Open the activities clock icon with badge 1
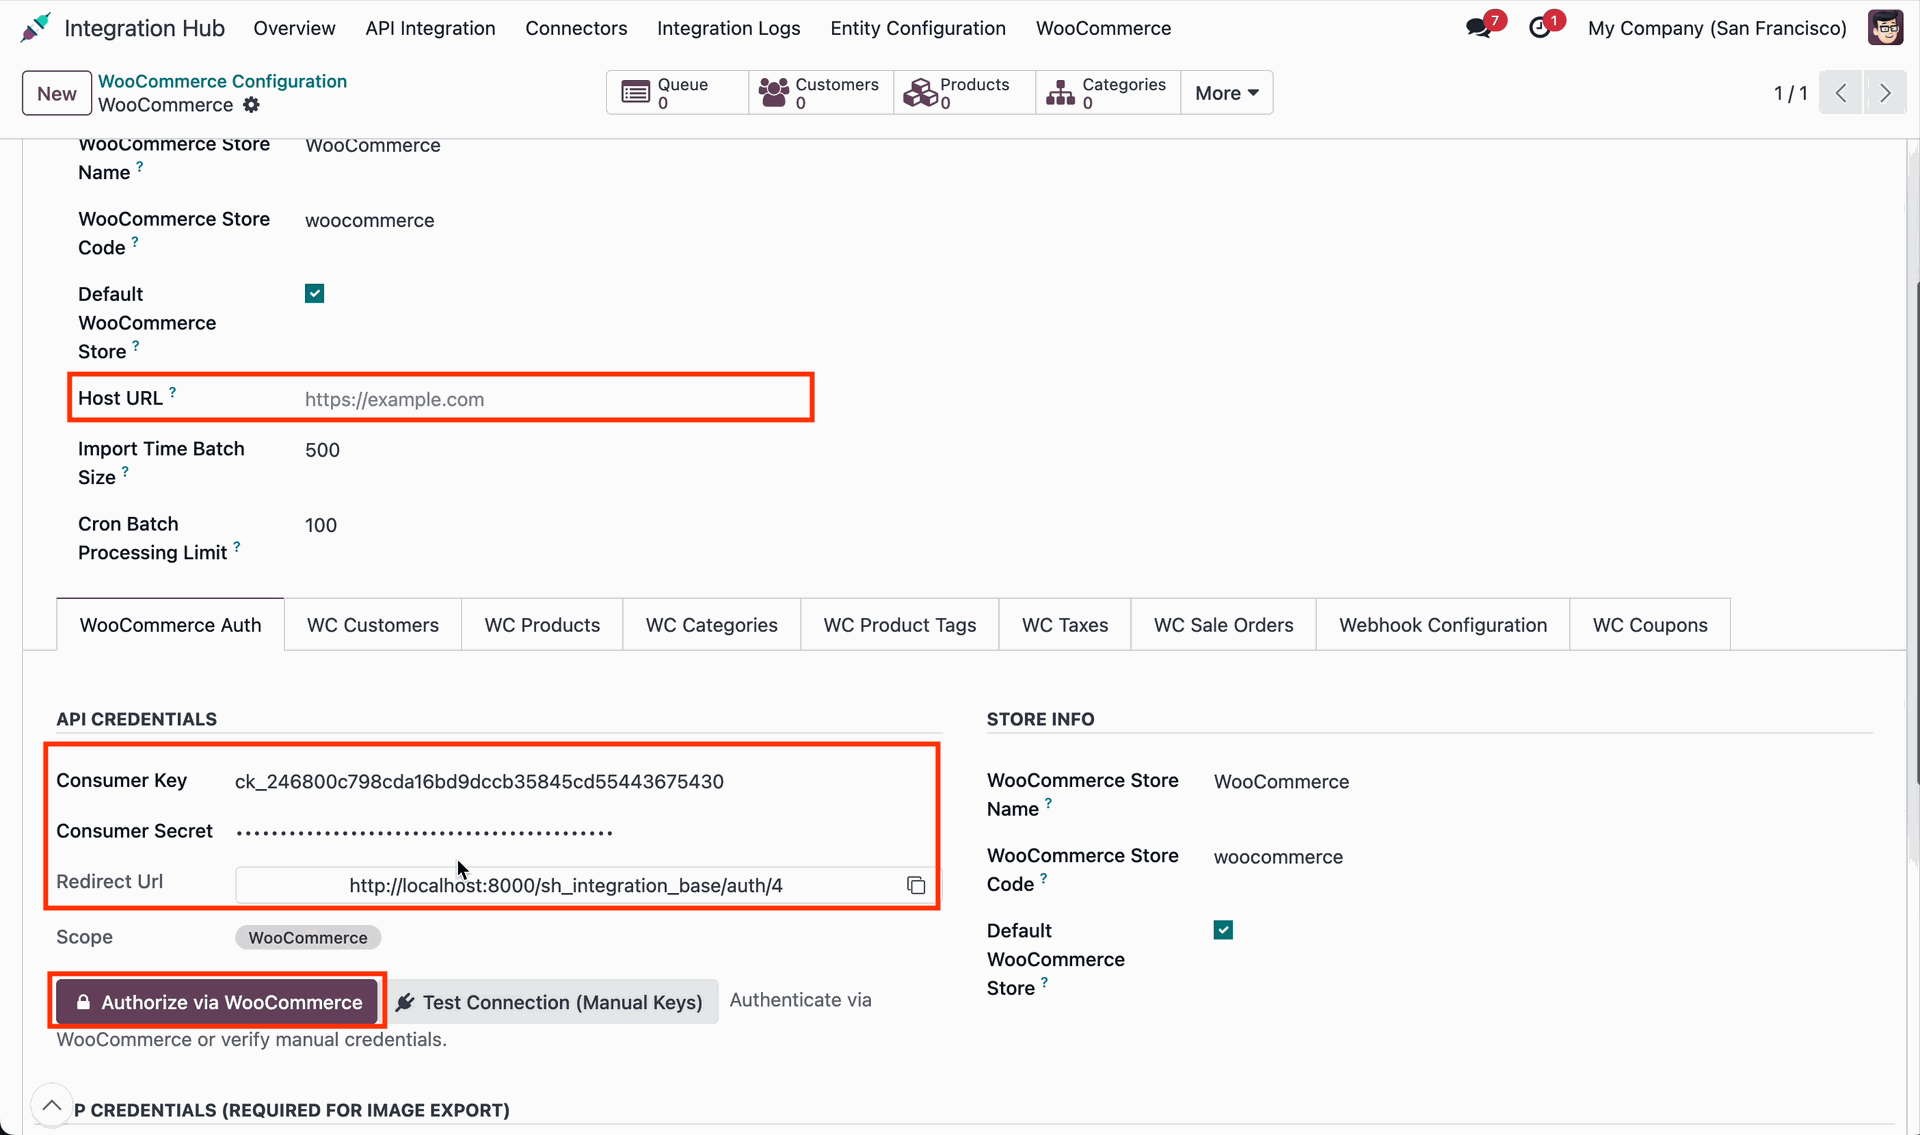Image resolution: width=1920 pixels, height=1135 pixels. point(1541,28)
